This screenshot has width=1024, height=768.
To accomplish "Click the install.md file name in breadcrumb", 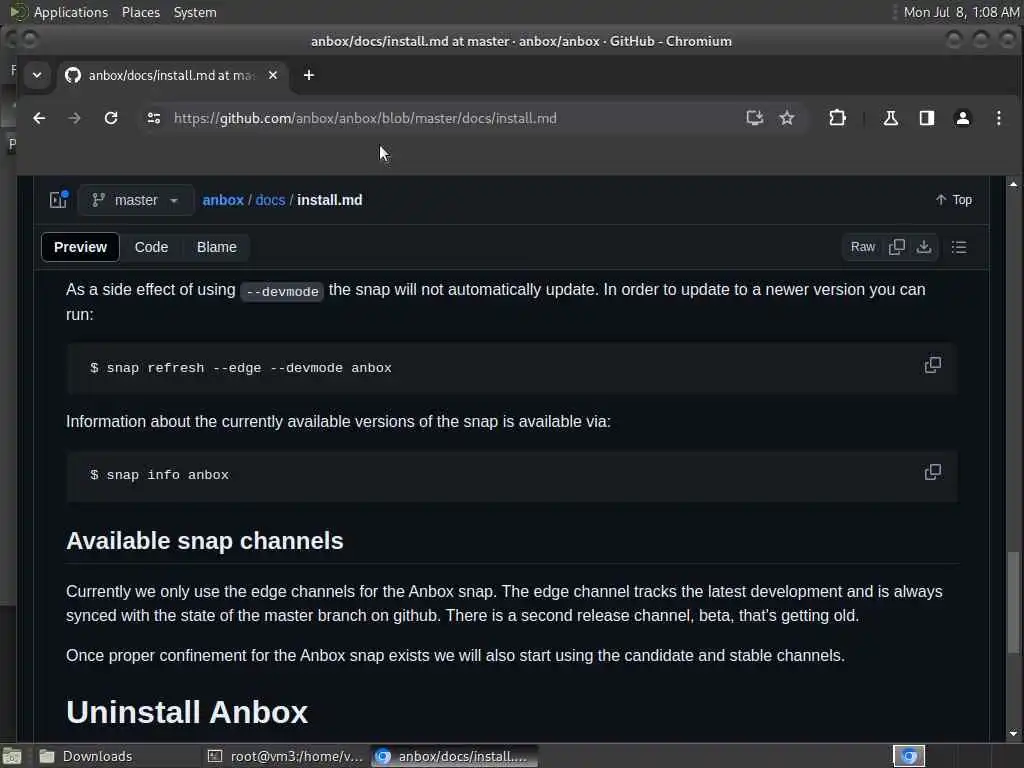I will 330,200.
